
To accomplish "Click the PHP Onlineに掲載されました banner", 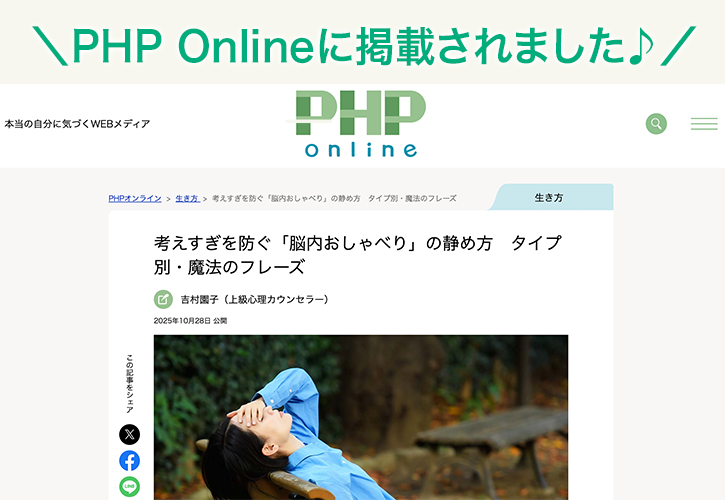I will [363, 46].
